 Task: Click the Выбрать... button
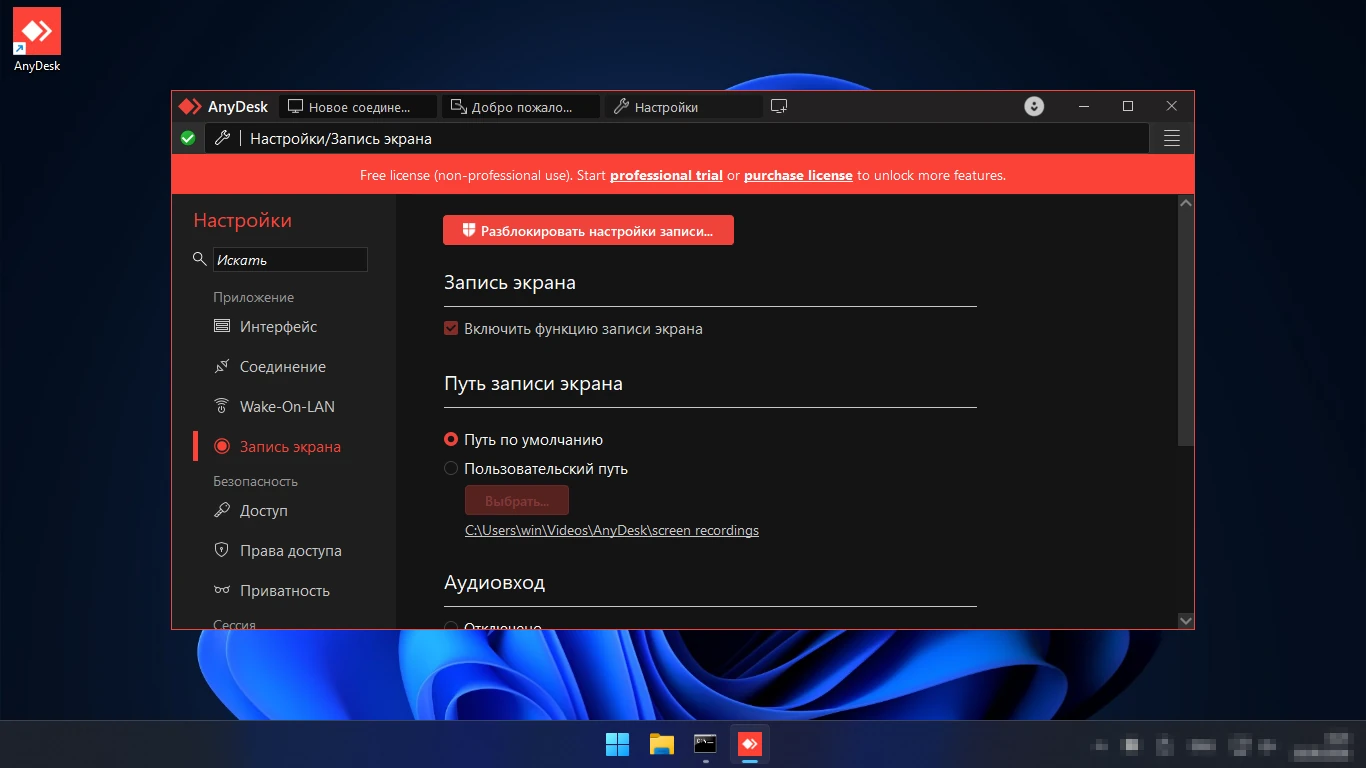517,501
